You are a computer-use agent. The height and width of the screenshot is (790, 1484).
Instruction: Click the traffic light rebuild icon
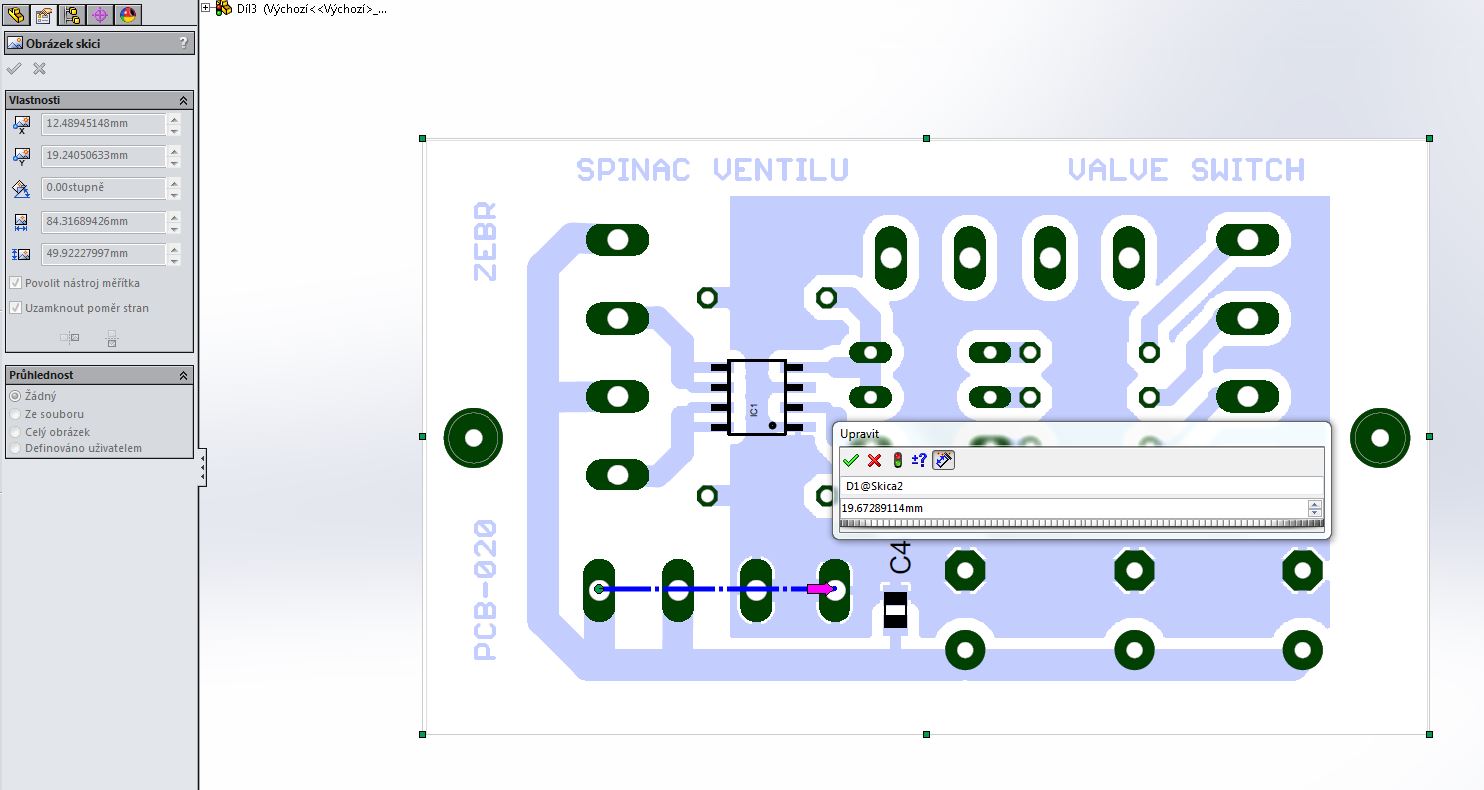tap(897, 460)
